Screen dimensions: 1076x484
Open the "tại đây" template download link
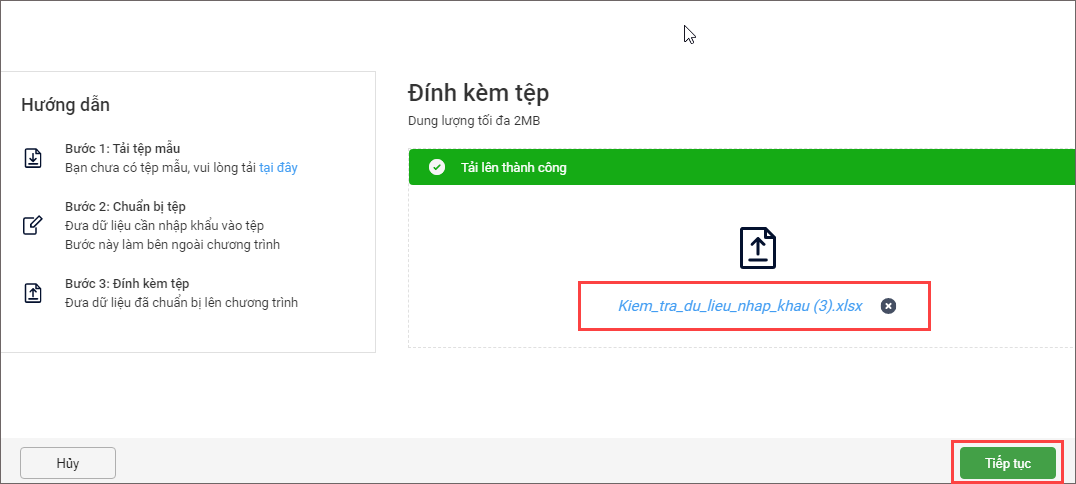point(278,168)
